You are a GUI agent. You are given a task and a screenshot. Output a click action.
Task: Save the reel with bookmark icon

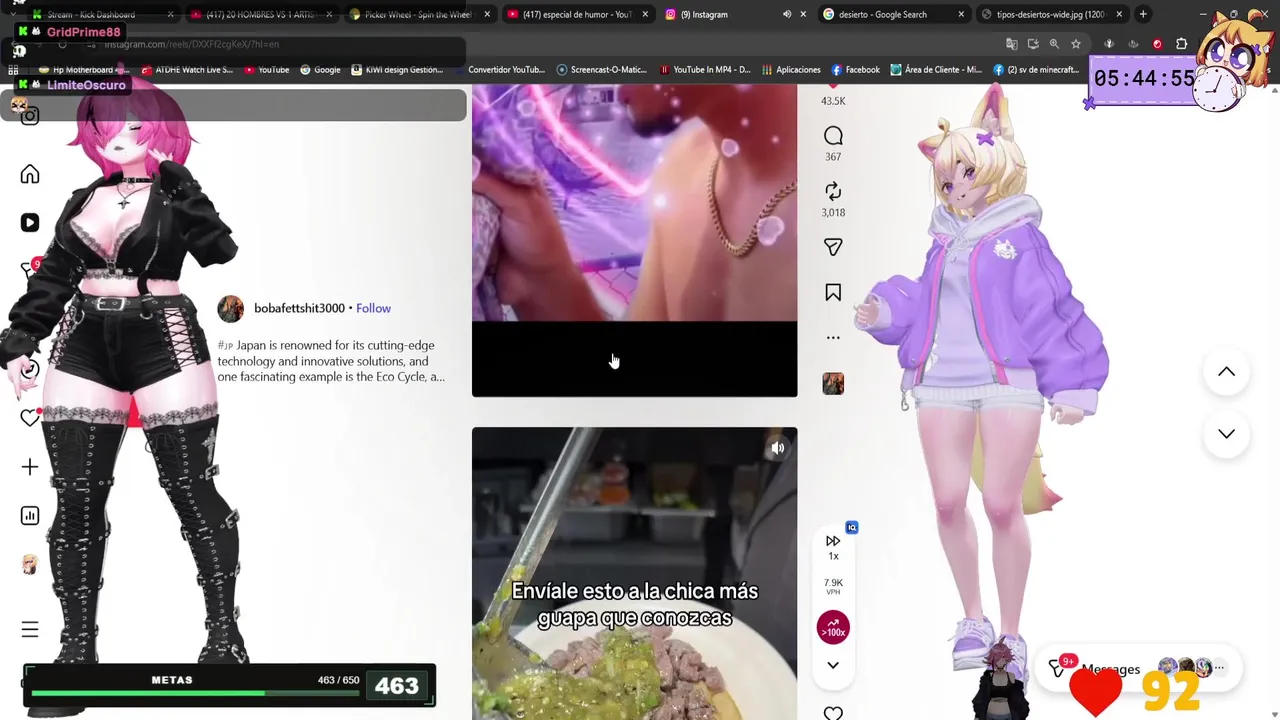833,292
